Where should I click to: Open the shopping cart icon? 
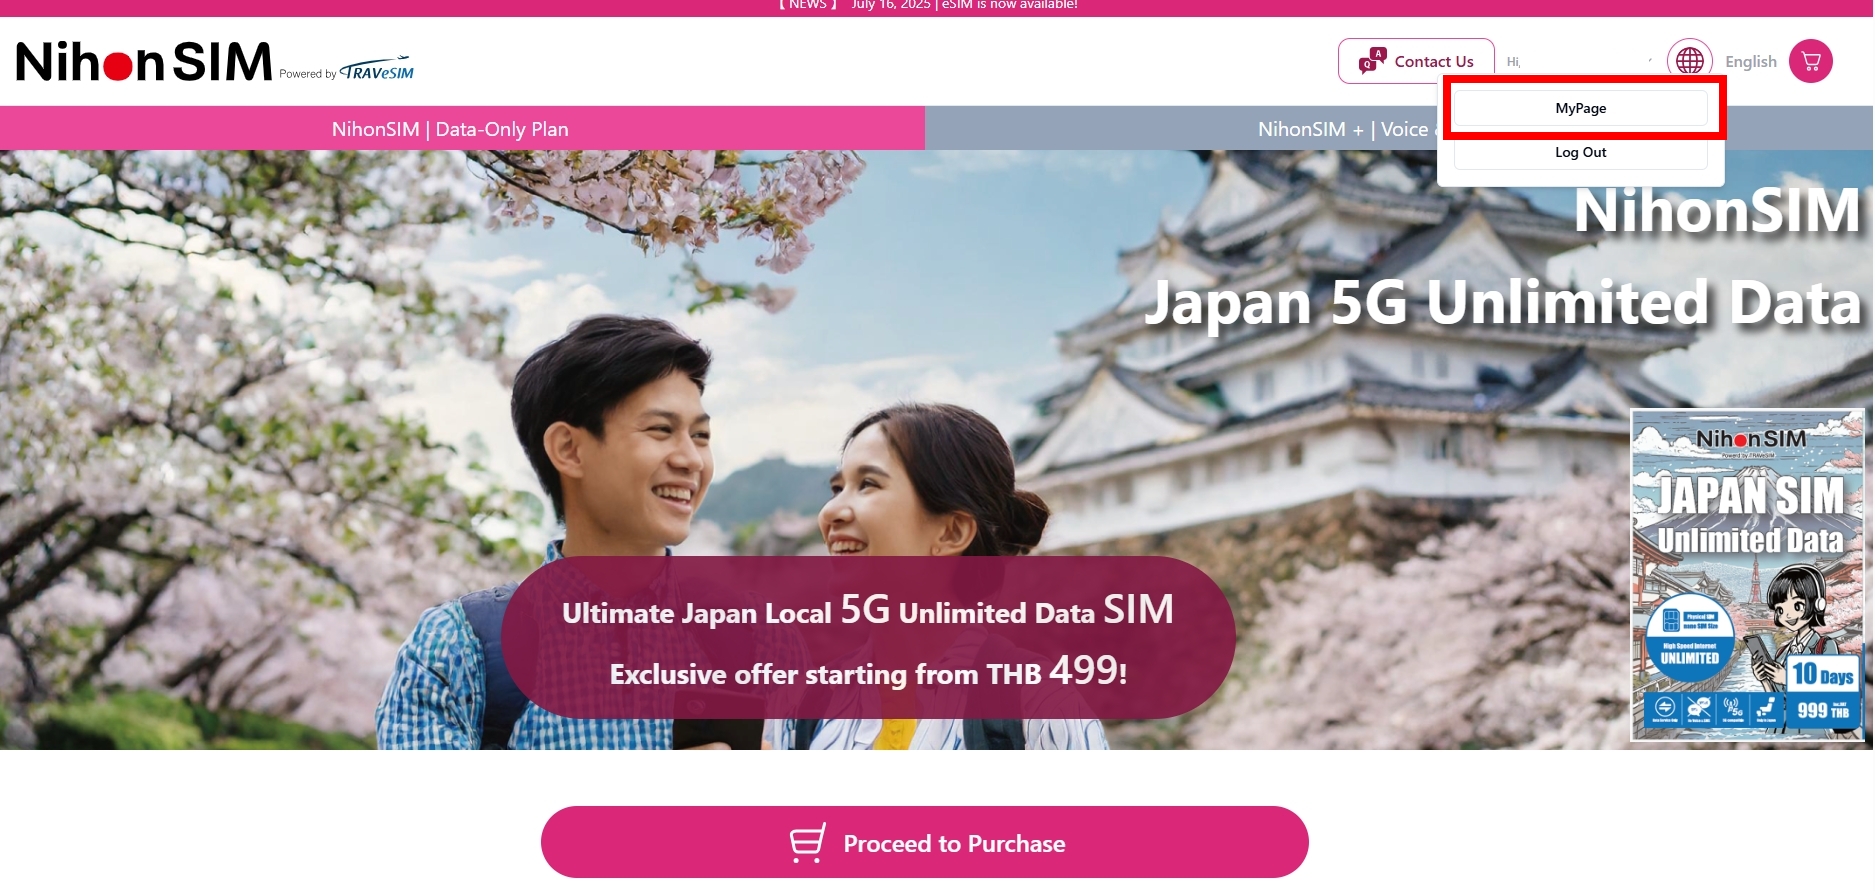pos(1810,61)
